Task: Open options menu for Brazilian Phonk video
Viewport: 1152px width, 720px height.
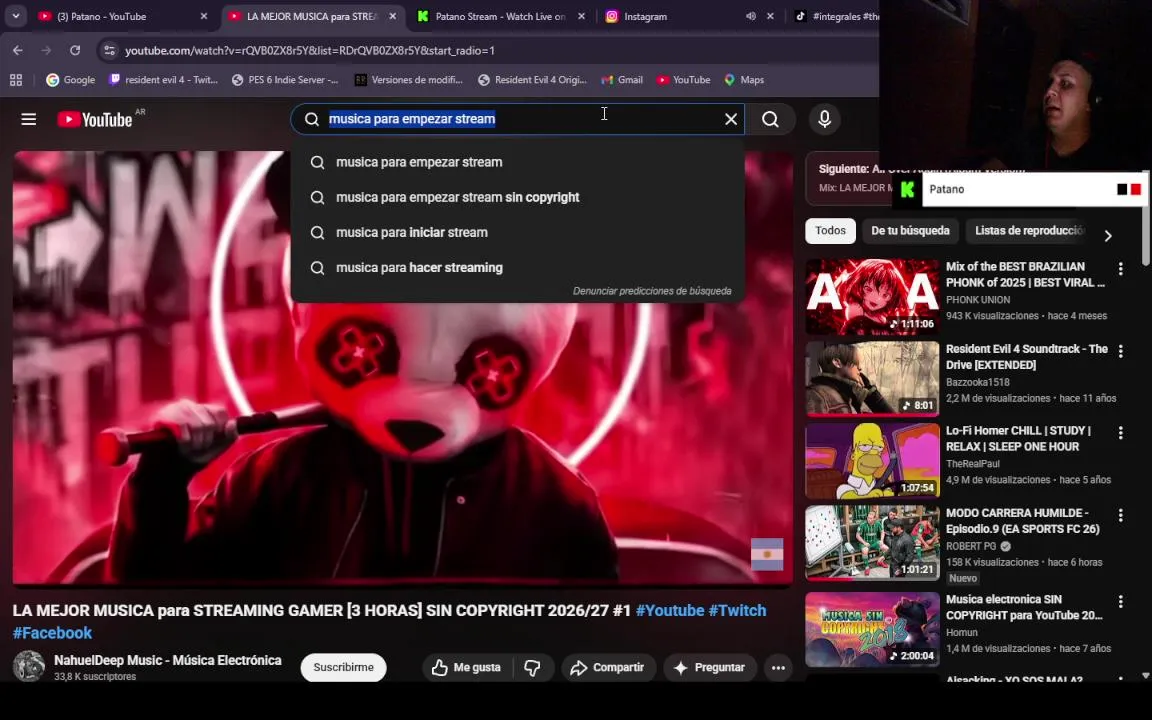Action: [1120, 269]
